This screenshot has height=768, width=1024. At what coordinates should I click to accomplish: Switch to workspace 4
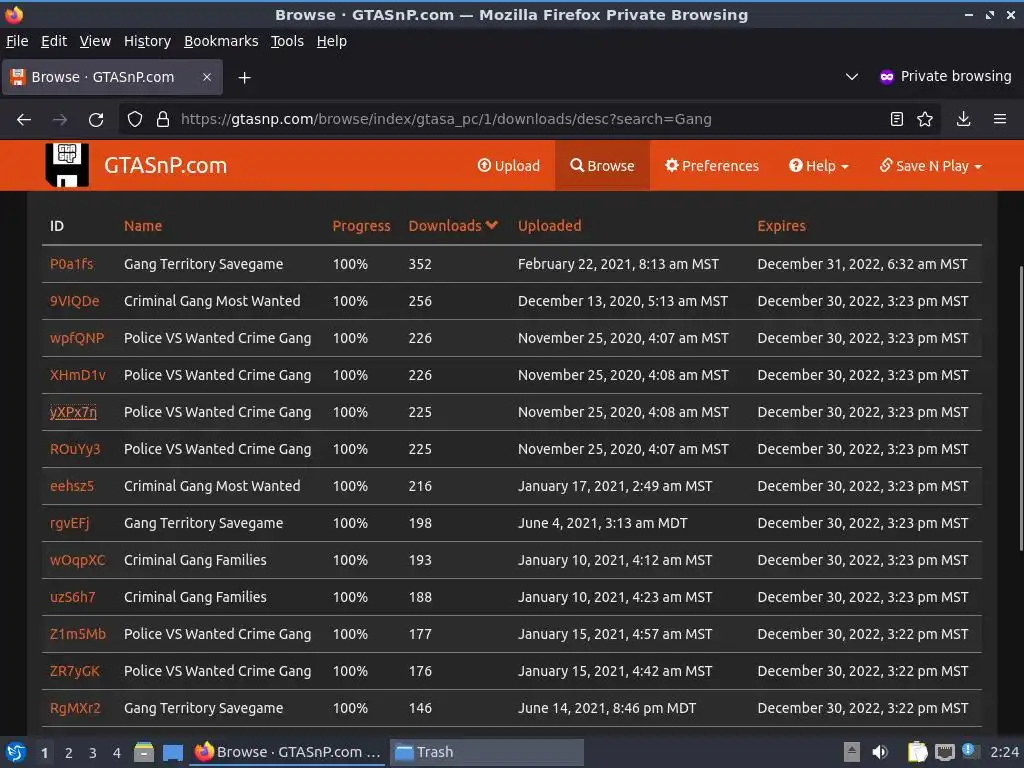click(x=117, y=753)
